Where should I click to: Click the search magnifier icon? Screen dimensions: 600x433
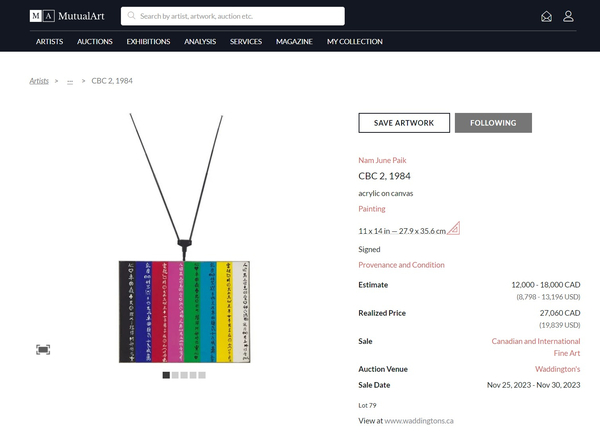(131, 16)
